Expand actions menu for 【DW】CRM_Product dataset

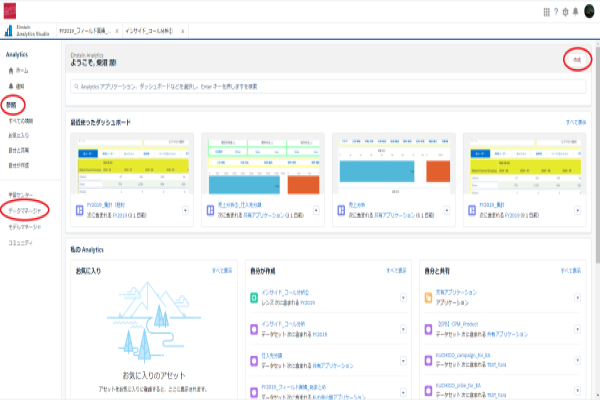[x=578, y=327]
